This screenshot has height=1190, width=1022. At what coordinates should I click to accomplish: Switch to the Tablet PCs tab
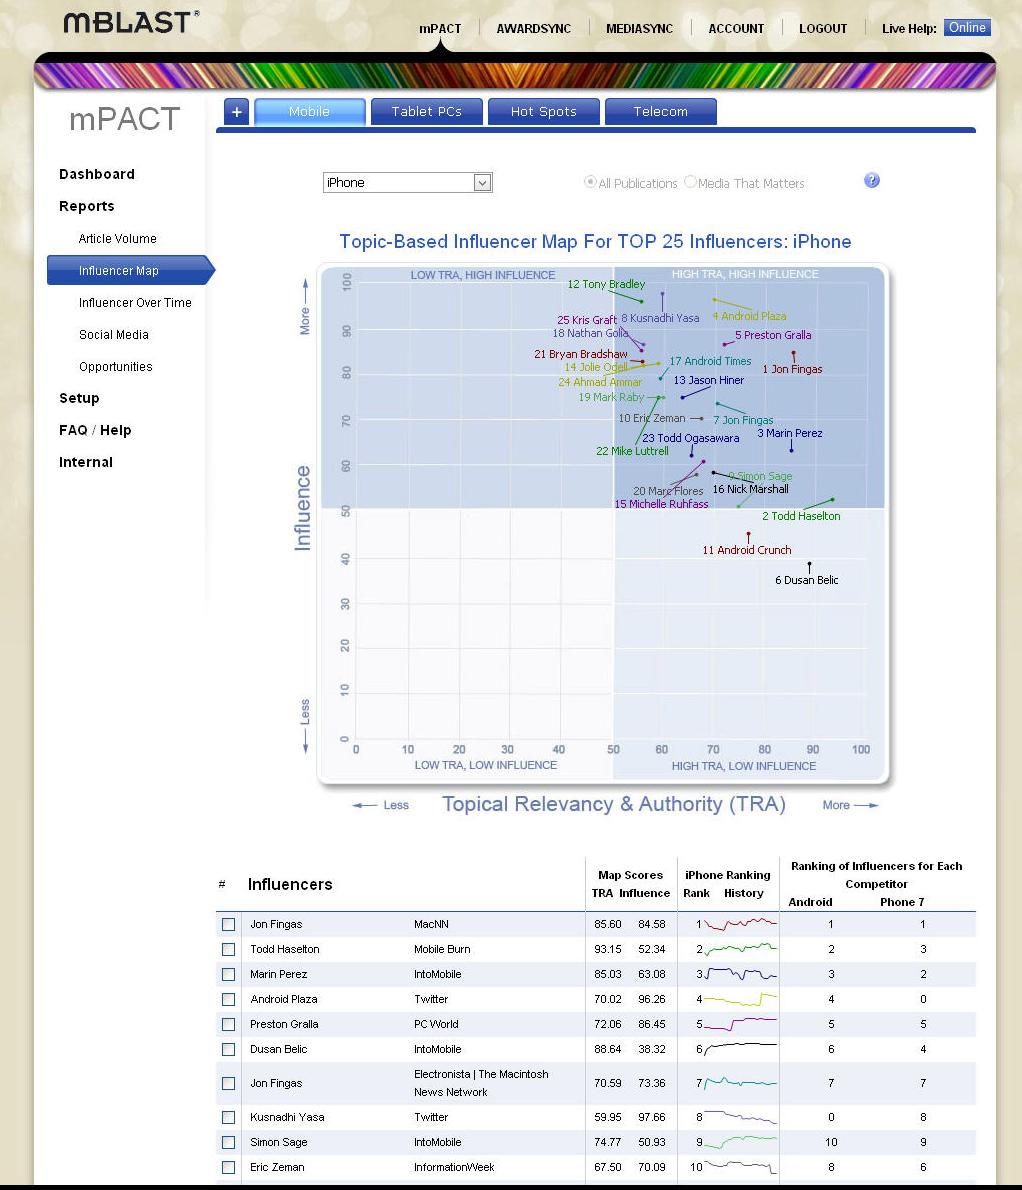426,112
